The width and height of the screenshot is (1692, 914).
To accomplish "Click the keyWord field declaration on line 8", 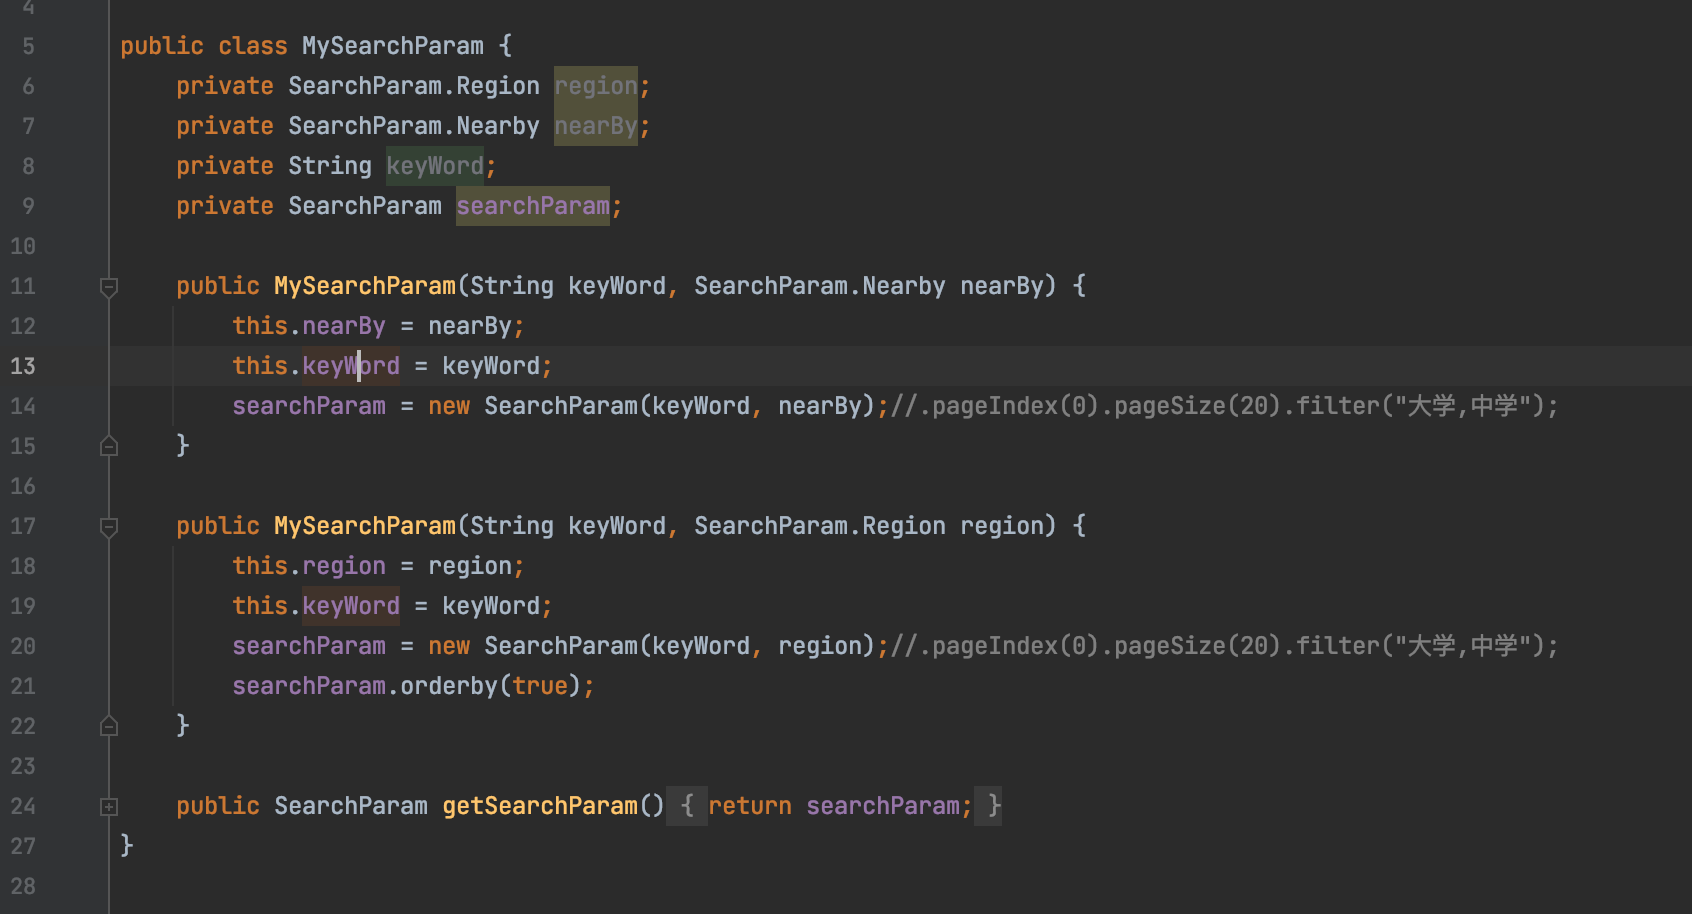I will (x=434, y=166).
